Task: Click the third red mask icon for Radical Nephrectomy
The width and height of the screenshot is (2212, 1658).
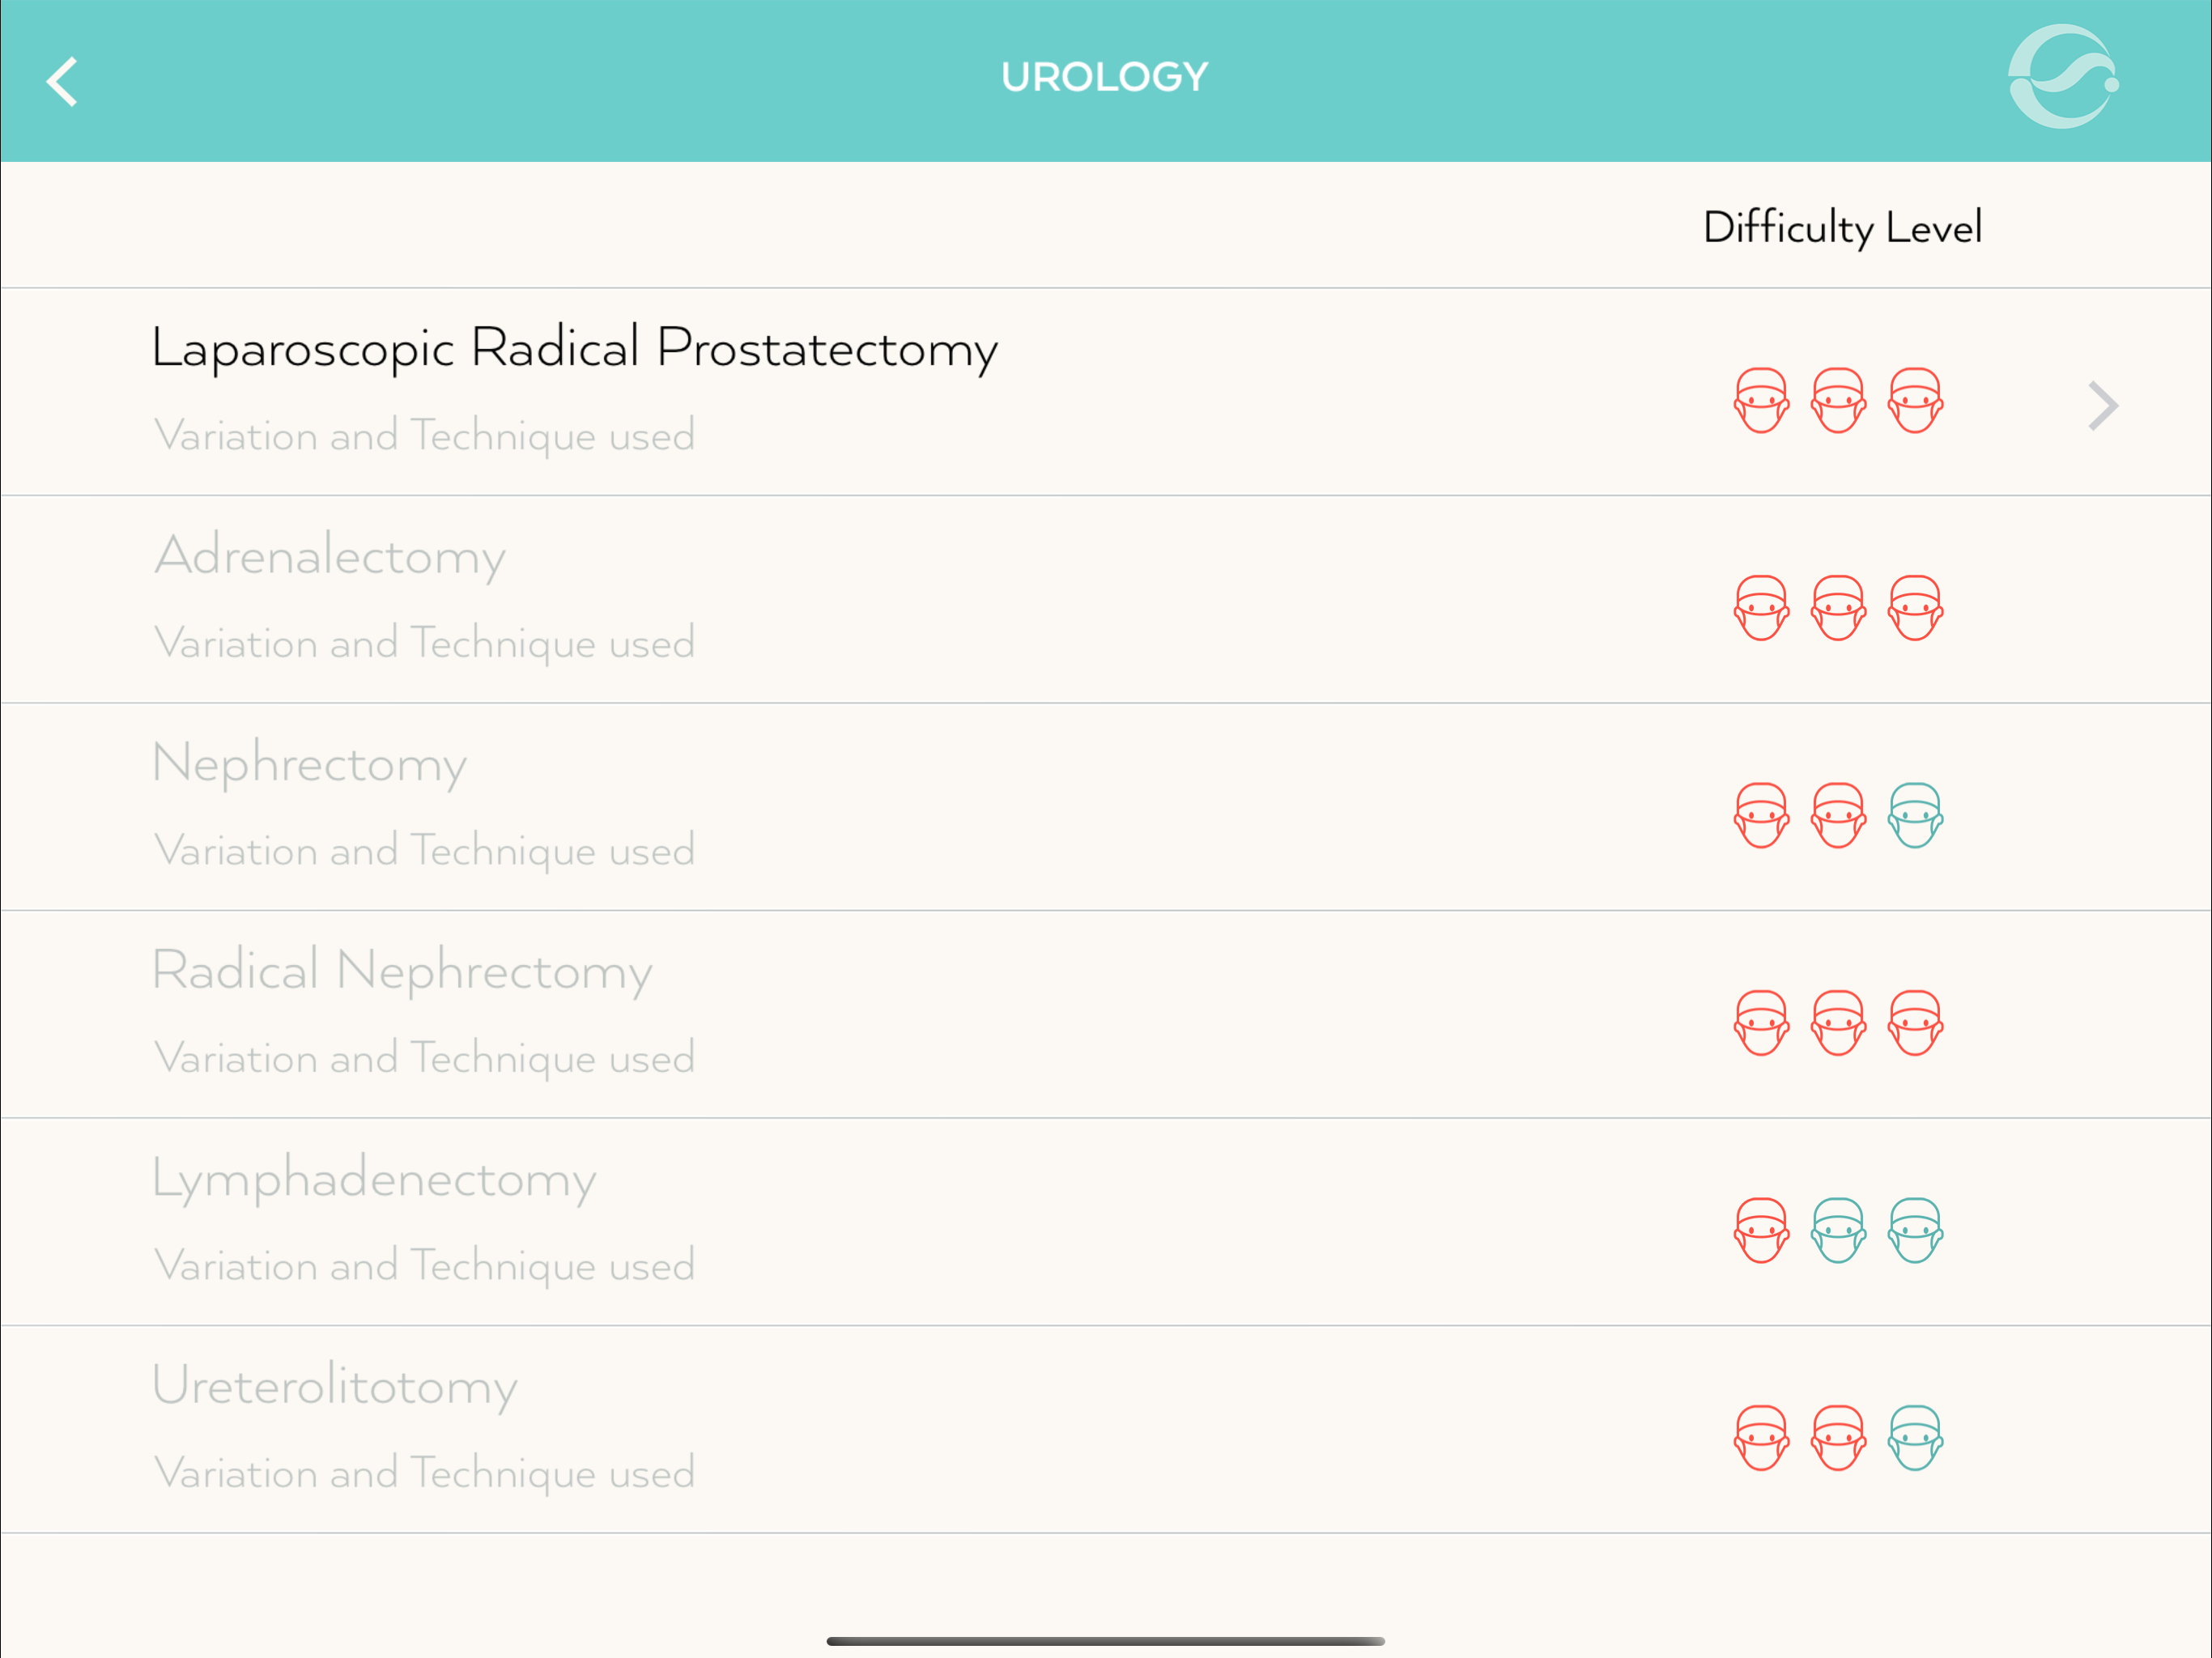Action: coord(1916,1022)
